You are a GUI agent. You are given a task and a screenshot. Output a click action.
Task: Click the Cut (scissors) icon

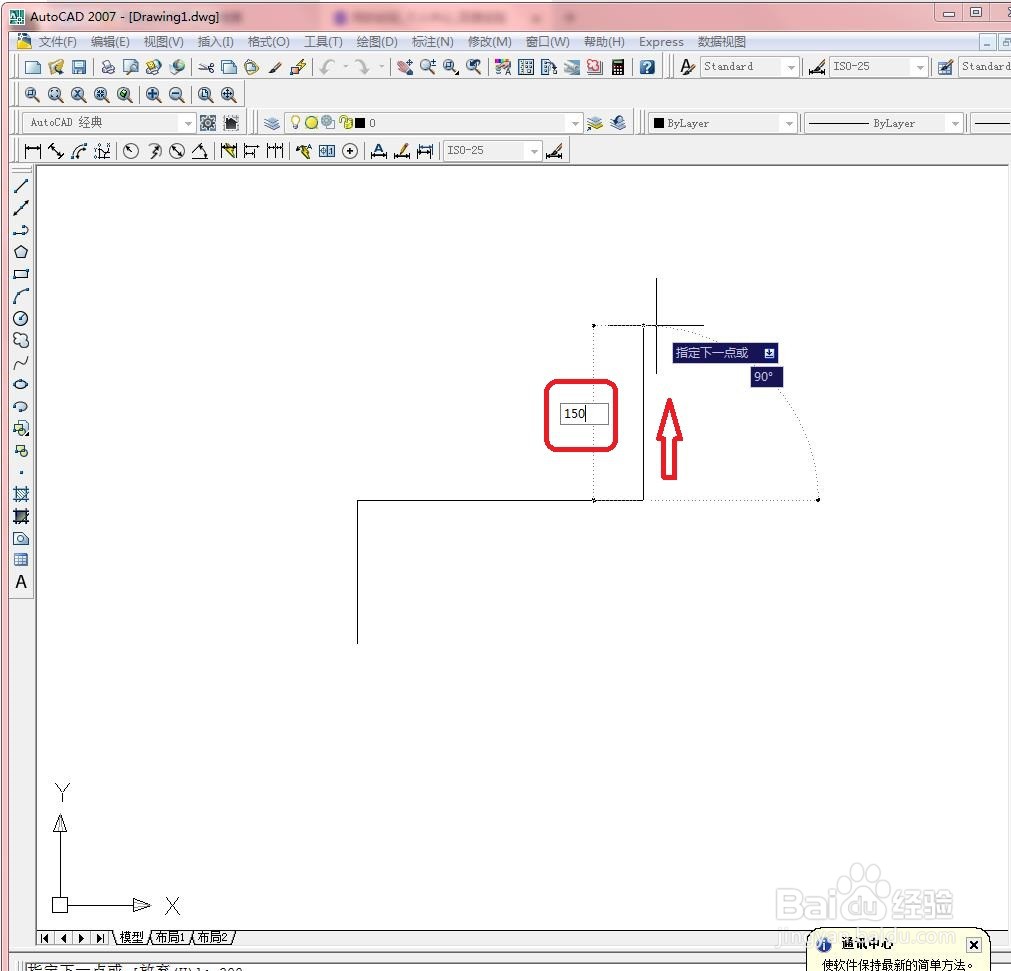(x=206, y=67)
